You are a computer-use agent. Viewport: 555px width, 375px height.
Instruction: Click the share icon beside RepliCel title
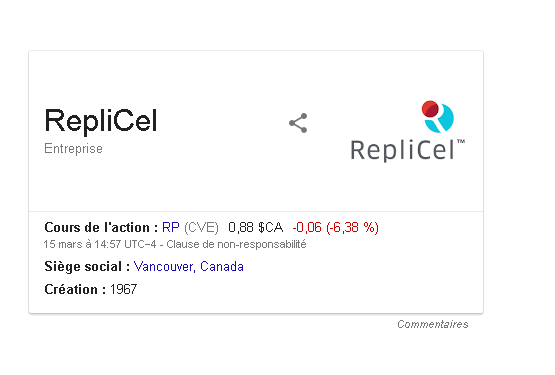point(298,123)
